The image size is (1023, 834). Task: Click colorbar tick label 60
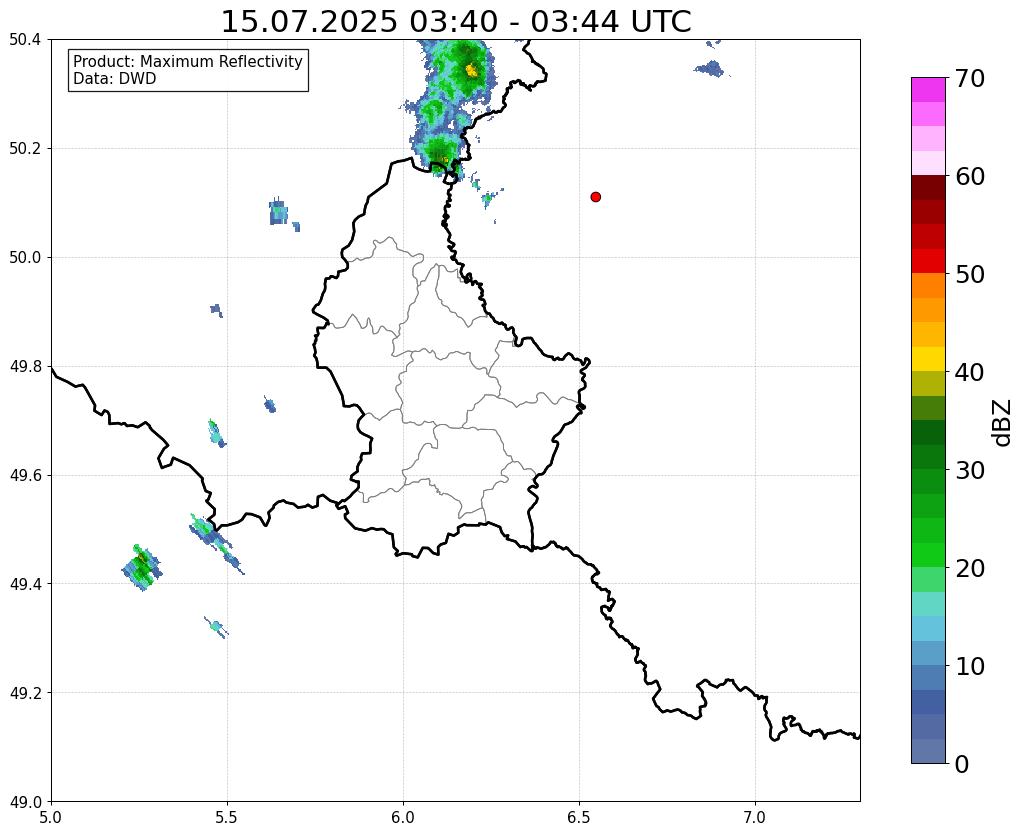click(x=970, y=176)
